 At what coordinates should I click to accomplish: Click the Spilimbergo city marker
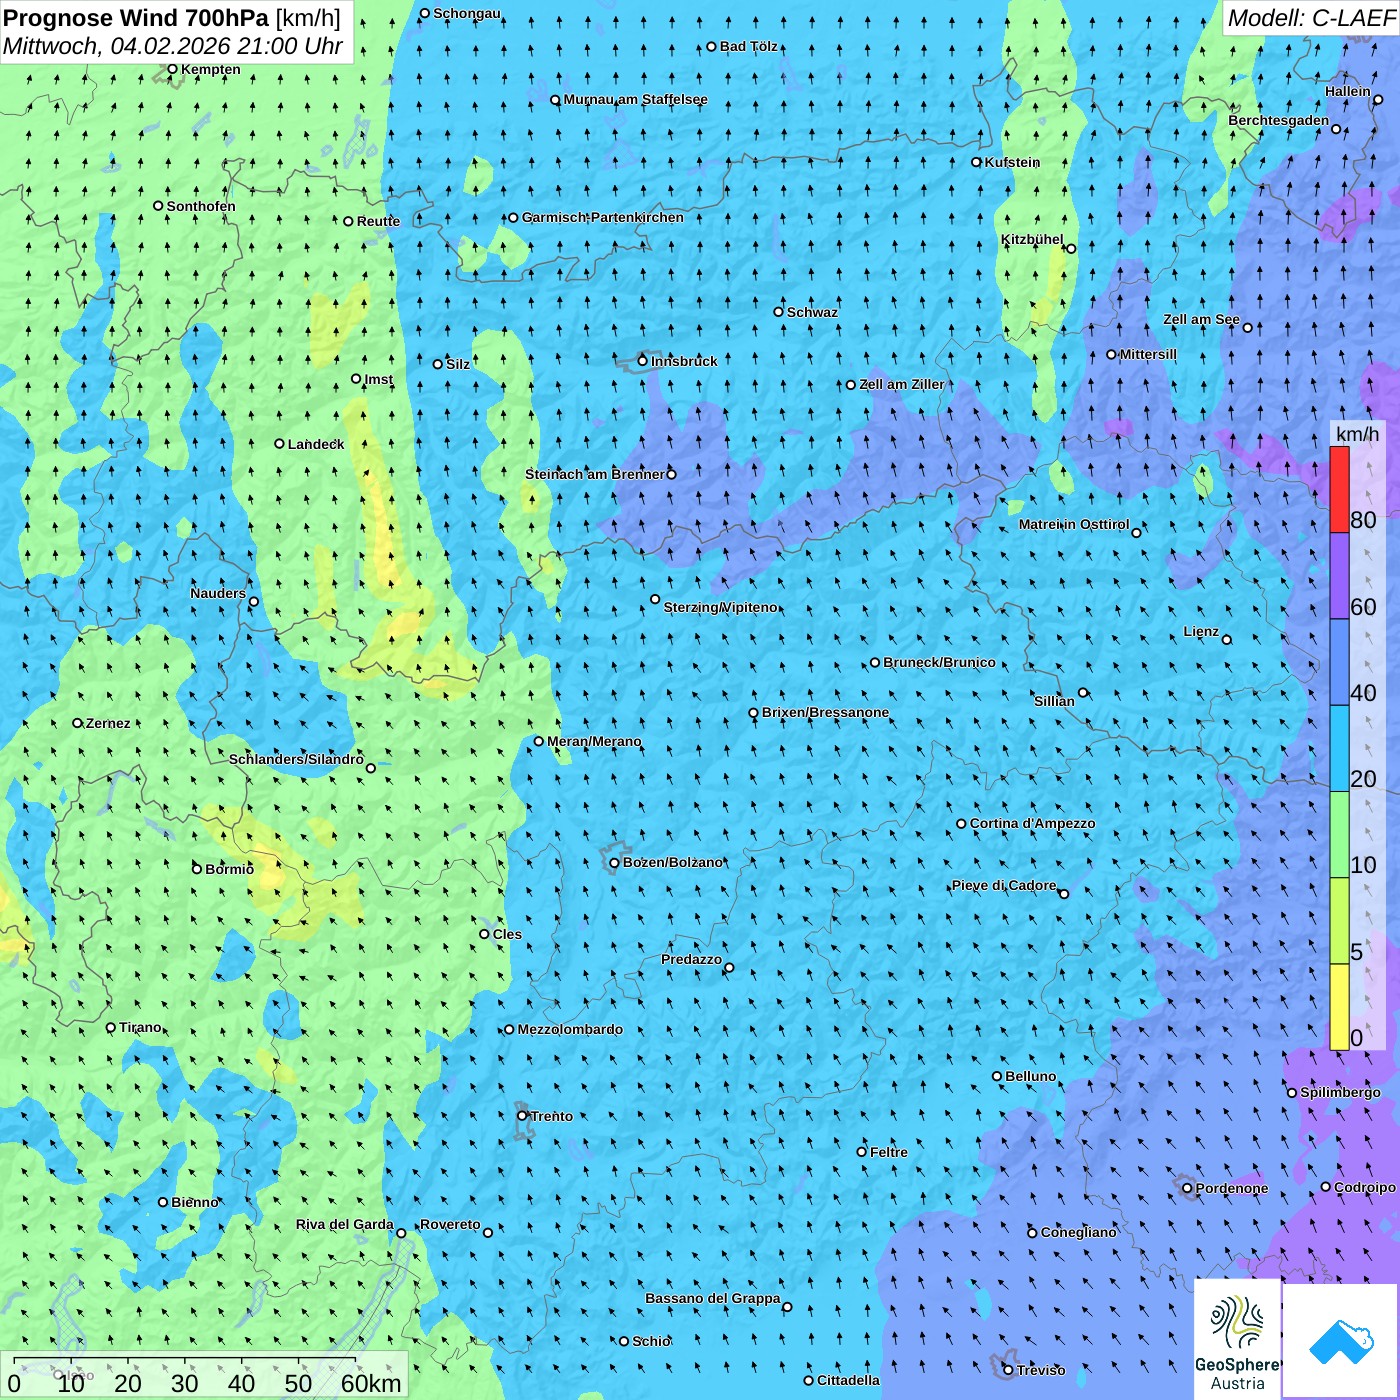coord(1291,1093)
